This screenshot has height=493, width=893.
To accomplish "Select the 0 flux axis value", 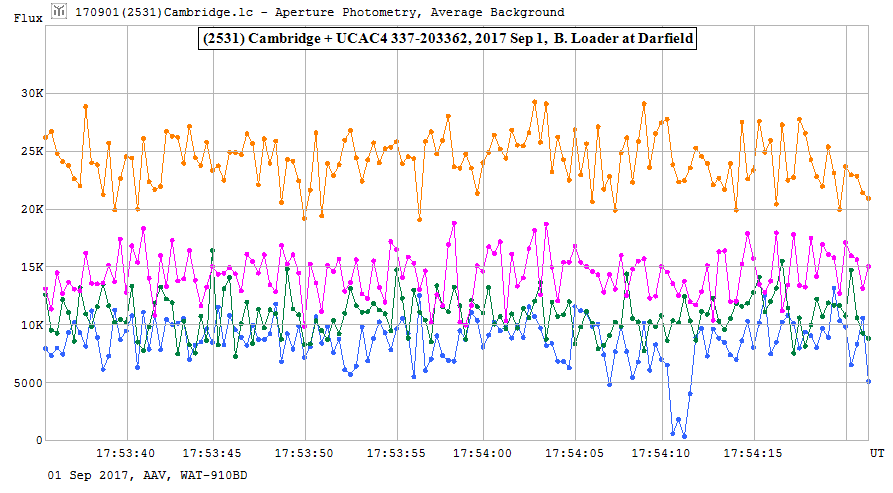I will click(39, 440).
